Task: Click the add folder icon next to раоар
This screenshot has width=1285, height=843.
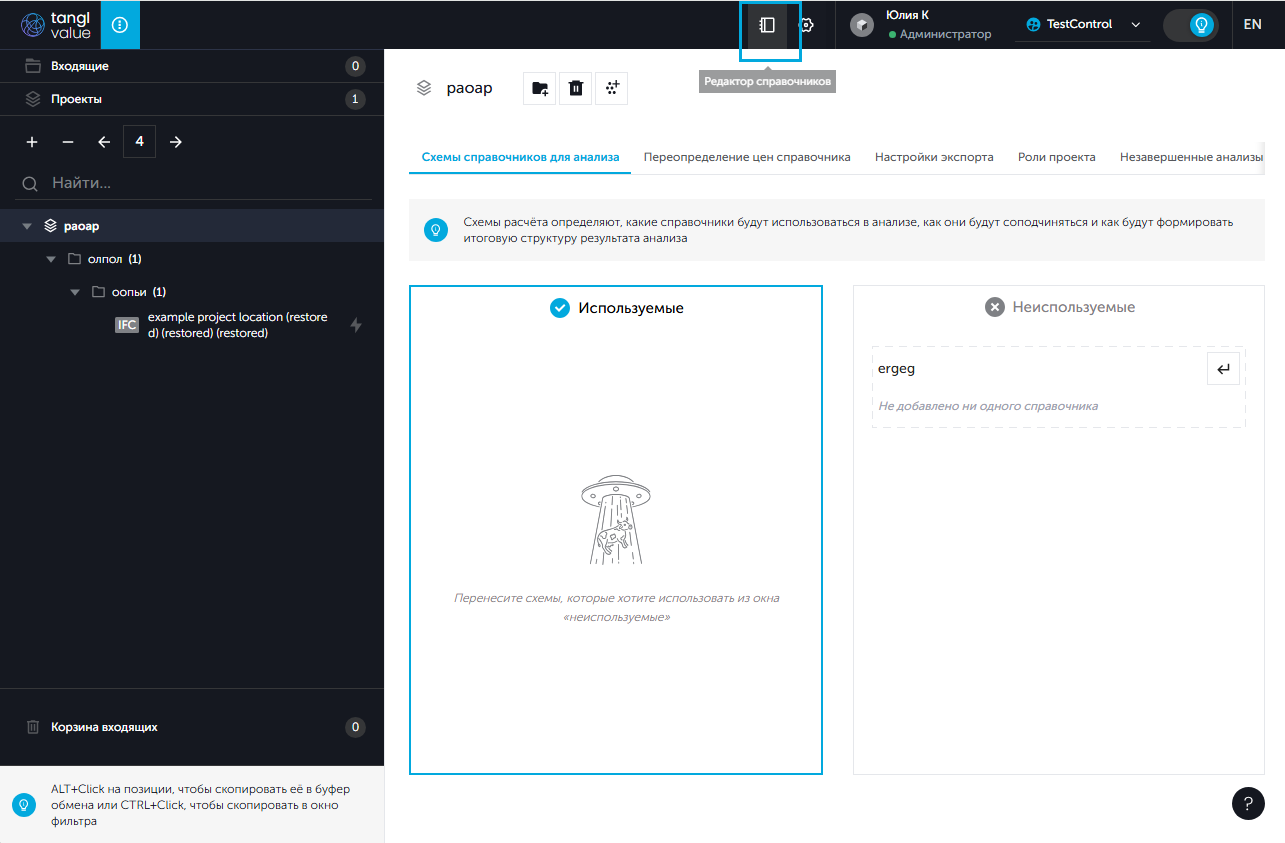Action: [540, 88]
